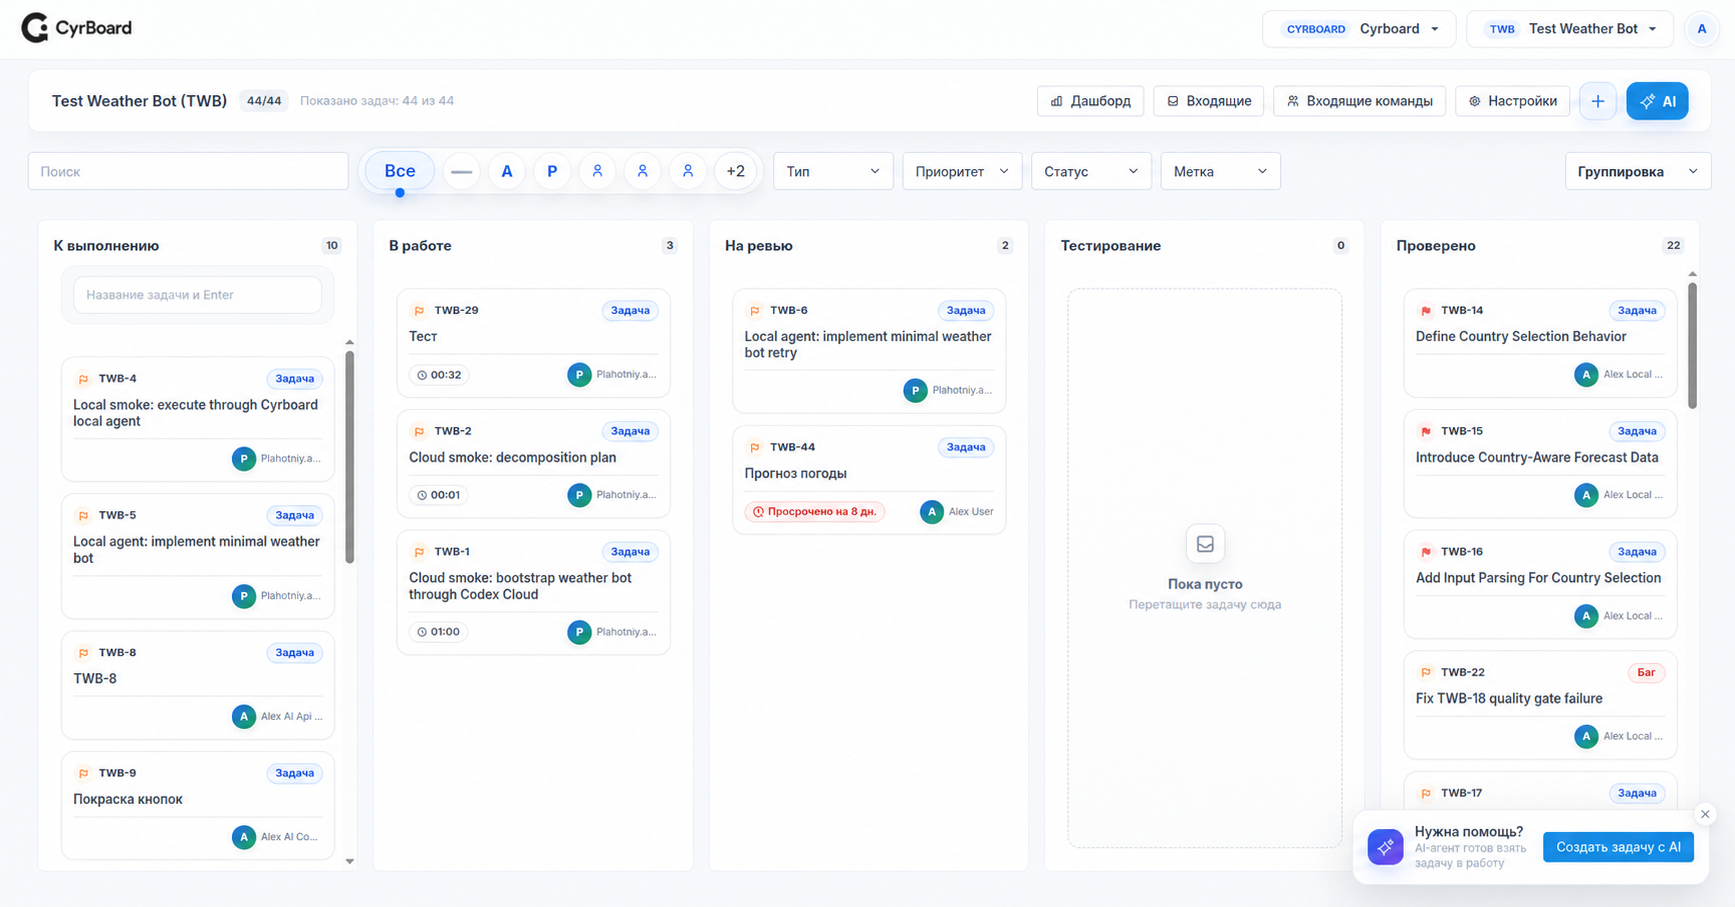Filter by assignee avatar P
Viewport: 1735px width, 907px height.
(x=552, y=171)
